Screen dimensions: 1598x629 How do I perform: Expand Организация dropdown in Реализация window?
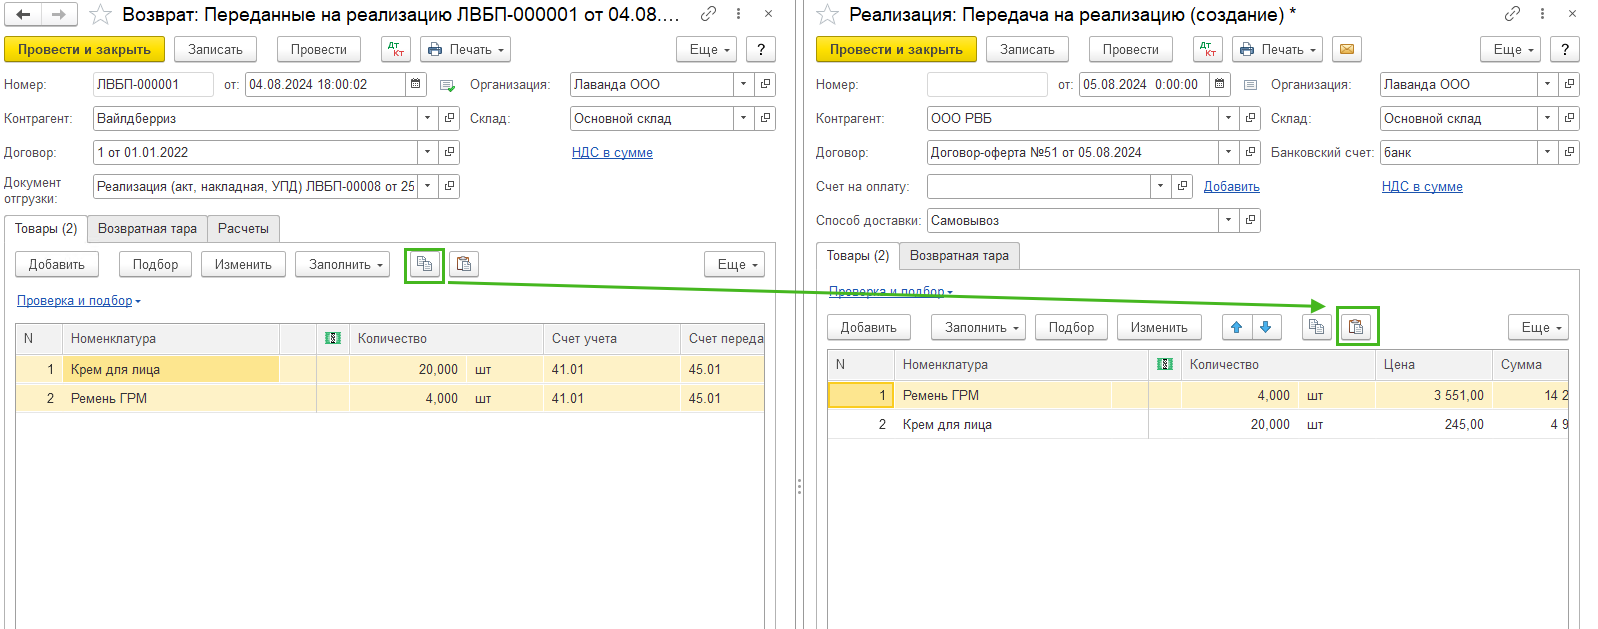1548,85
